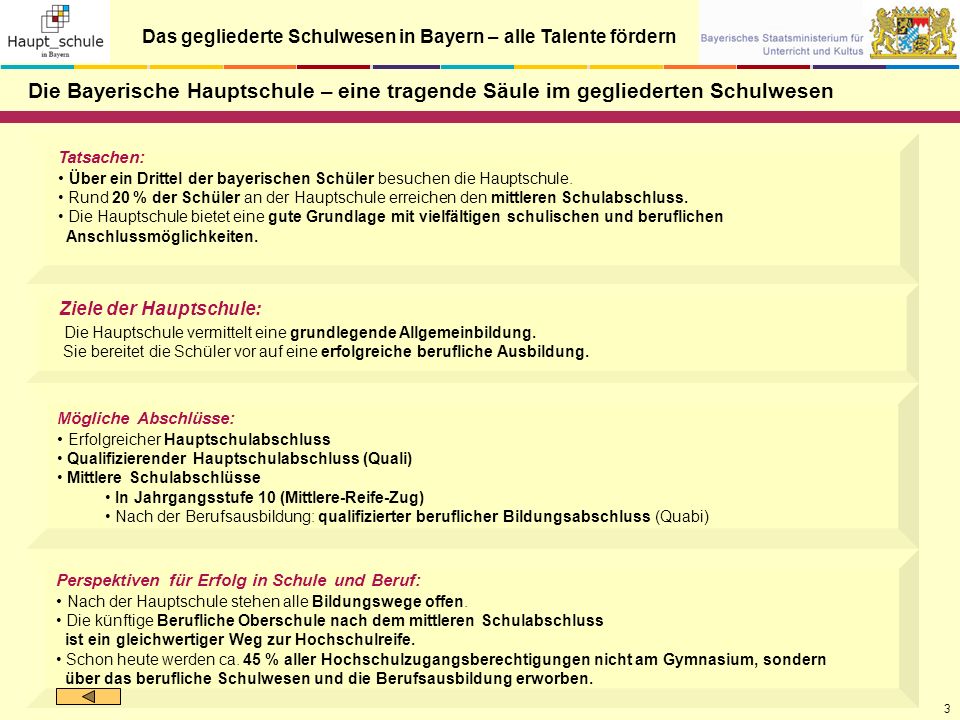Click the bold word 'Anschlussmöglichkeiten.'
Viewport: 960px width, 720px height.
162,237
